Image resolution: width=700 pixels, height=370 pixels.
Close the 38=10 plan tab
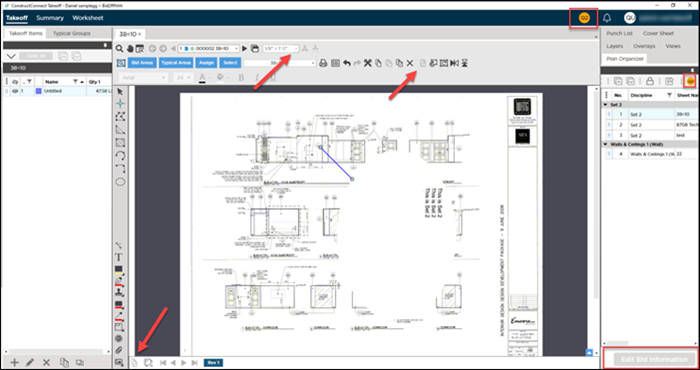pyautogui.click(x=139, y=34)
